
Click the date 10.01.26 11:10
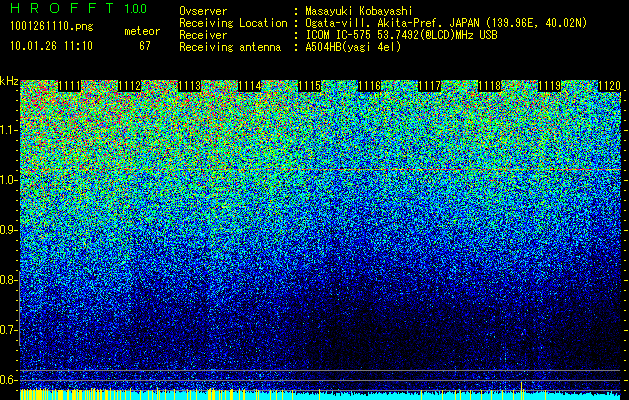[x=51, y=46]
